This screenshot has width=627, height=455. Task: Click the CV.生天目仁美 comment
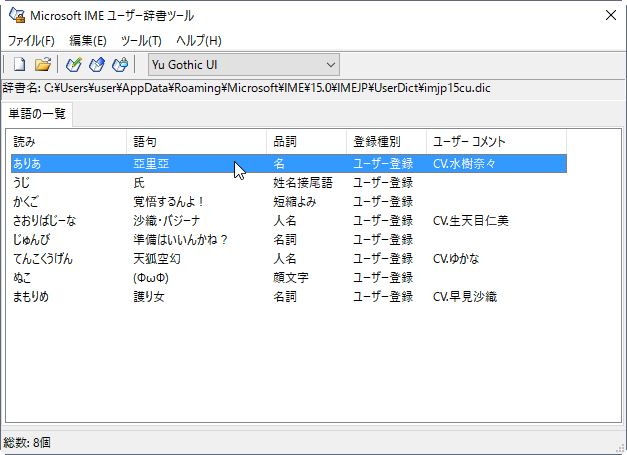471,221
